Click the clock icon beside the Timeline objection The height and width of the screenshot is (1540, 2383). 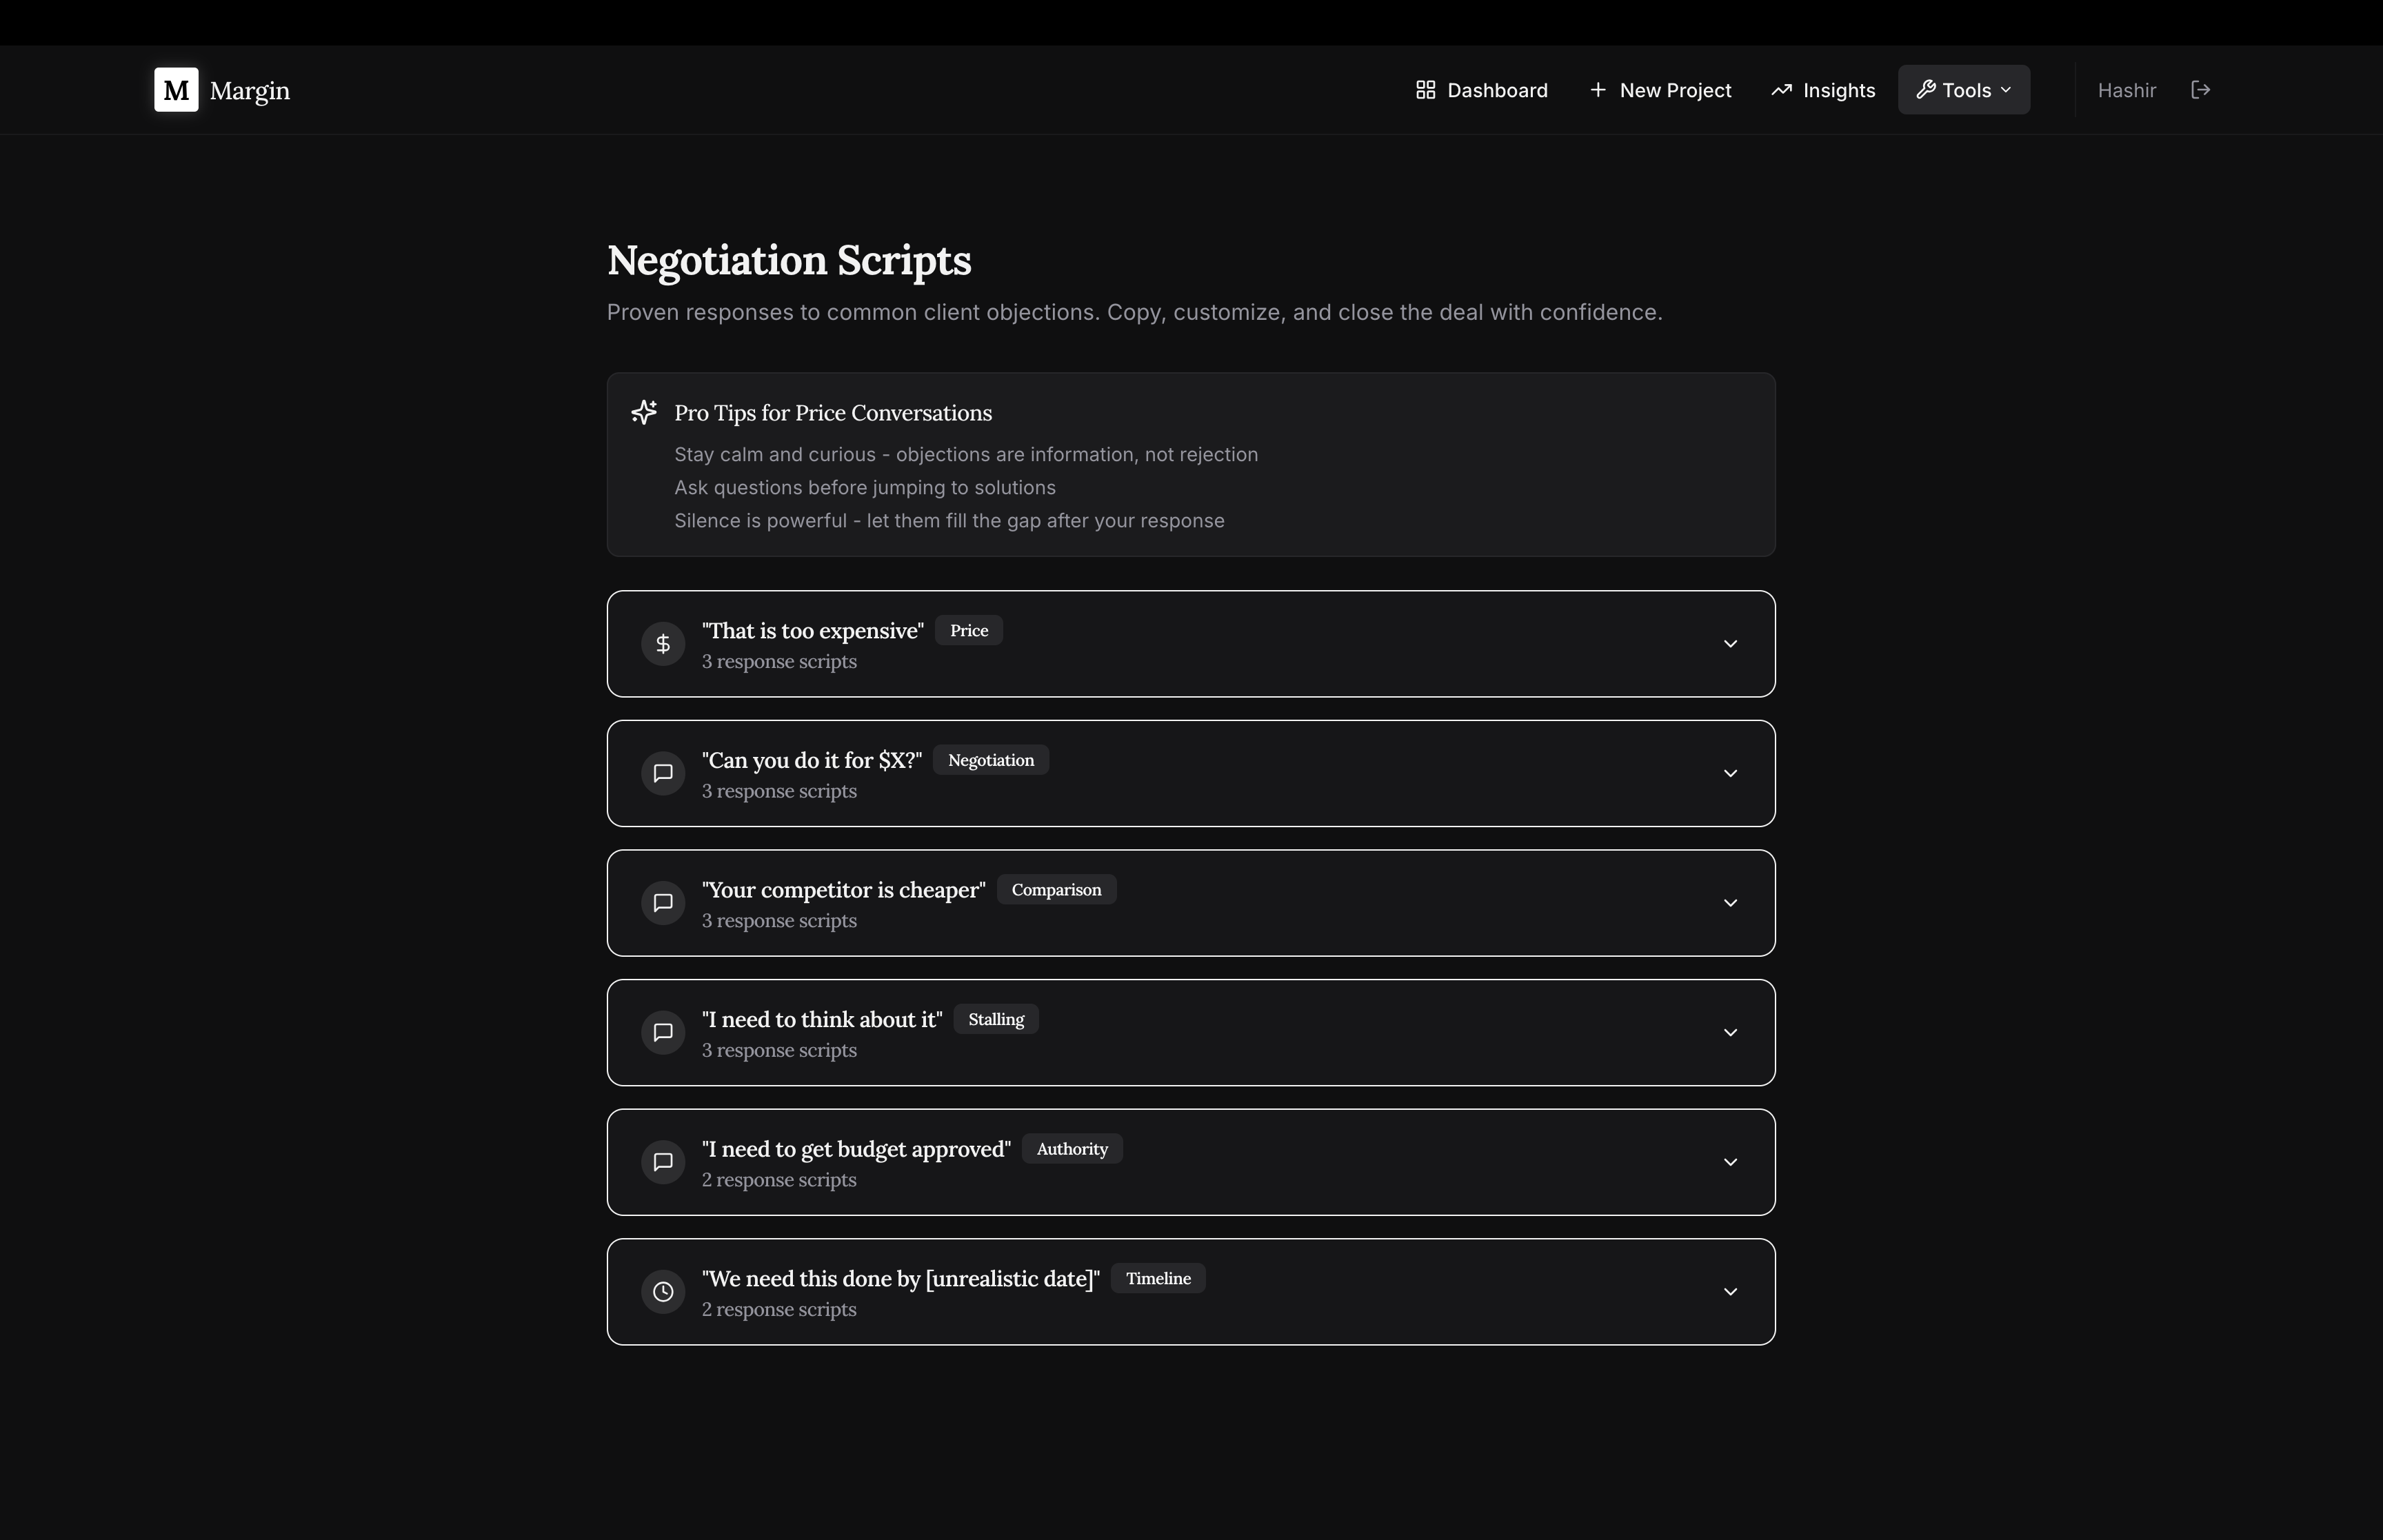[x=663, y=1291]
